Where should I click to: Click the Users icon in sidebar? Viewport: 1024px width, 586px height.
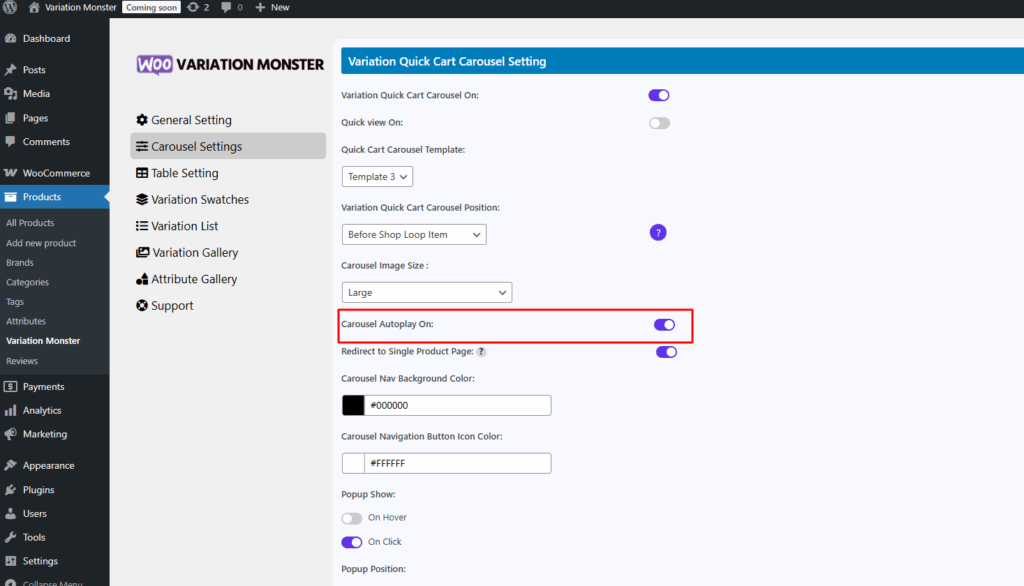click(x=10, y=513)
